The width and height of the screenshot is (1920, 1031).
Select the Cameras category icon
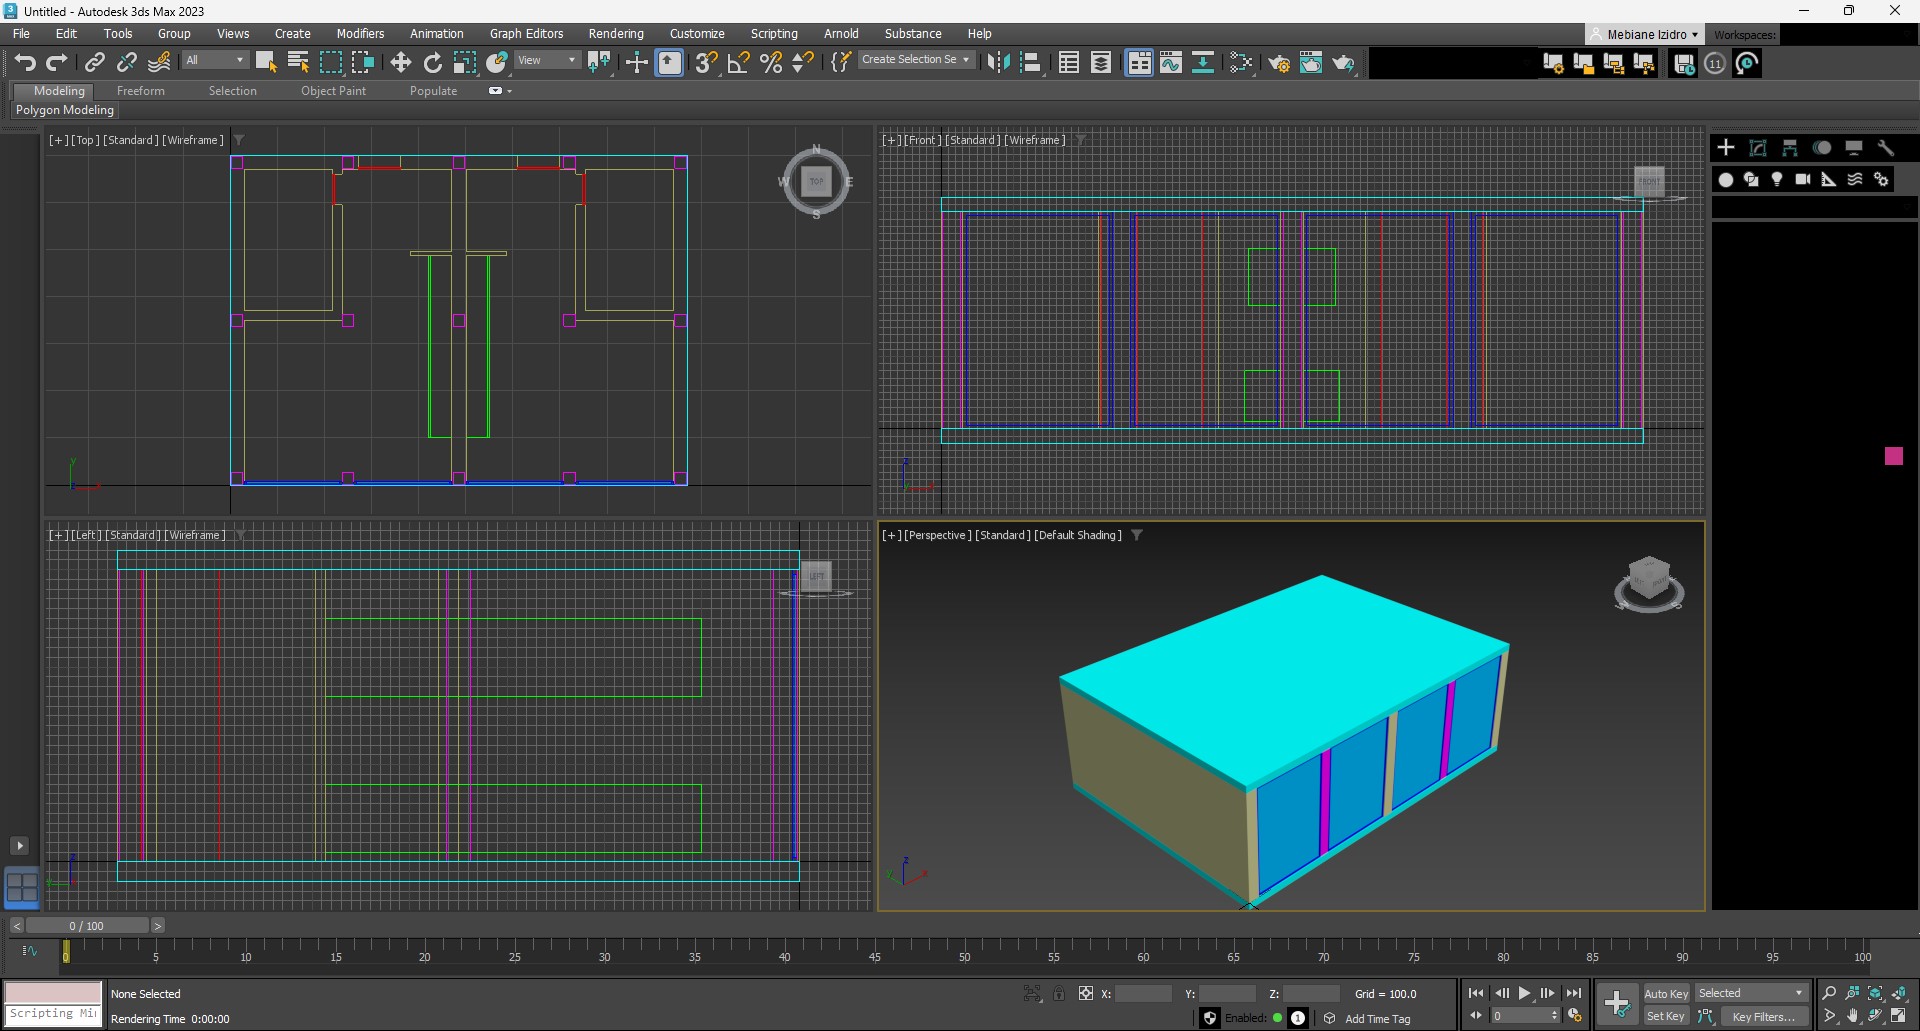(x=1802, y=179)
